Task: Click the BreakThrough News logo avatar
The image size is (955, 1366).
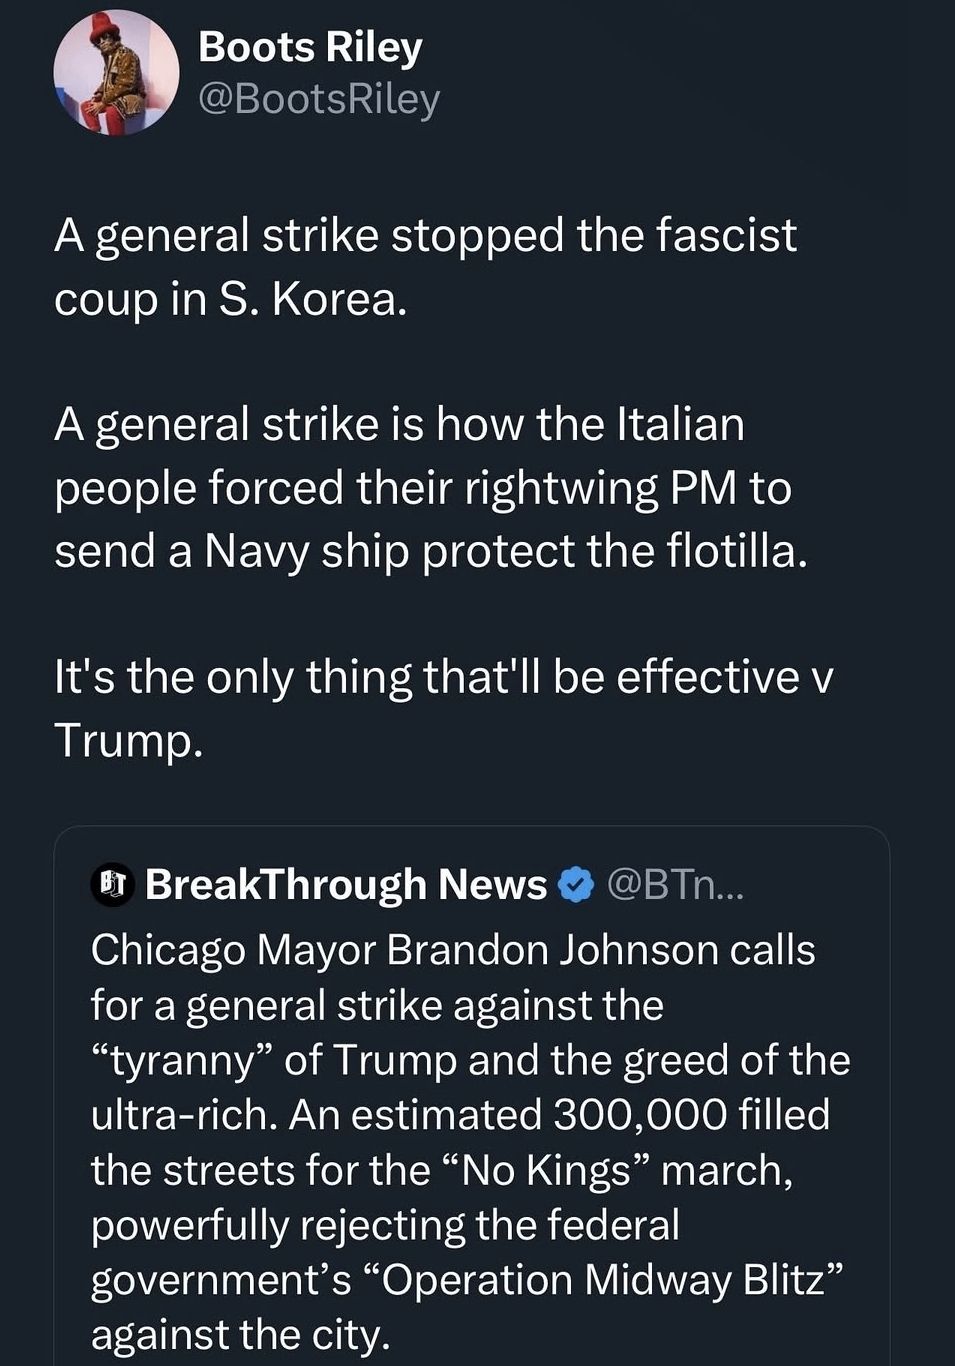Action: [x=112, y=884]
